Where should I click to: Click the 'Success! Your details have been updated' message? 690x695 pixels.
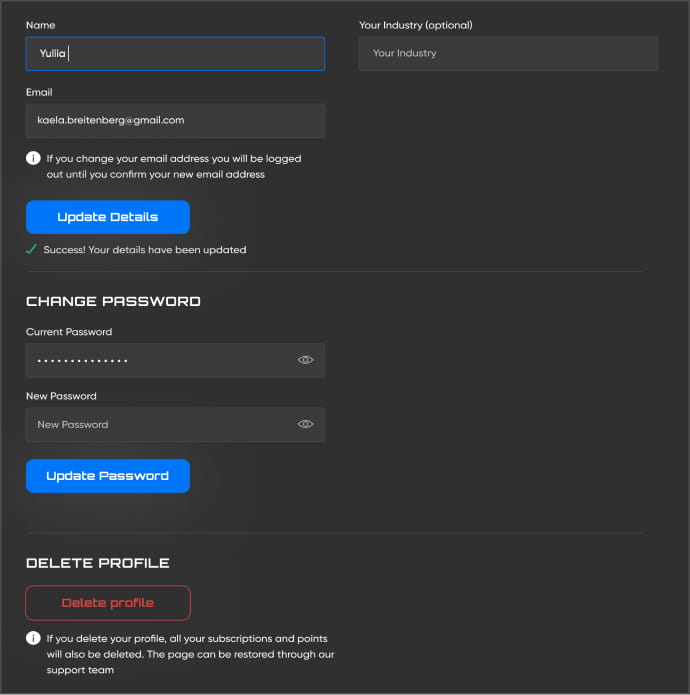coord(145,250)
